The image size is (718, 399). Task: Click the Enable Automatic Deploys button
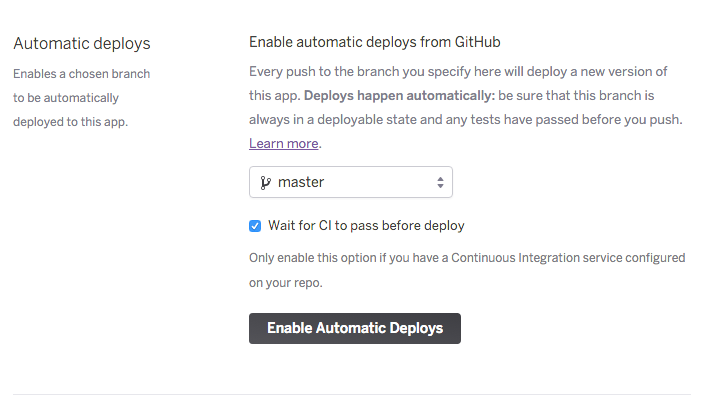point(355,328)
